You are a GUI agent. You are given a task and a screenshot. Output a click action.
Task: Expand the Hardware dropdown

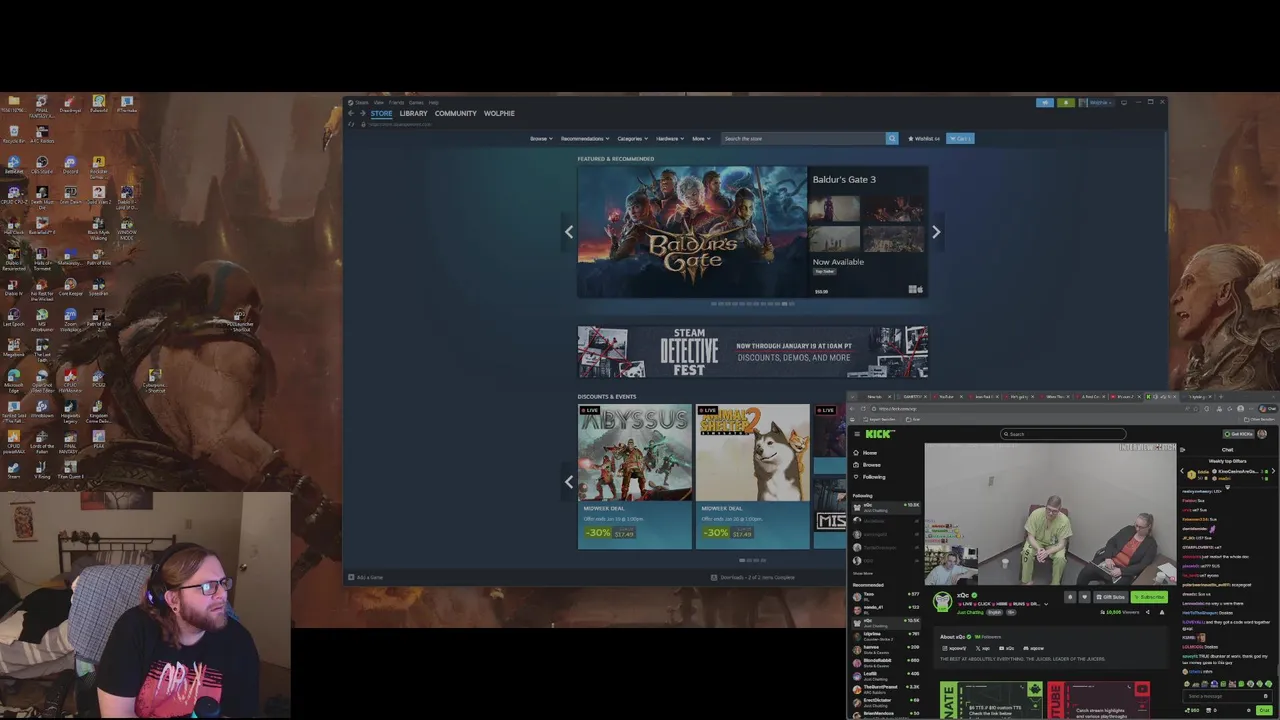pos(670,138)
